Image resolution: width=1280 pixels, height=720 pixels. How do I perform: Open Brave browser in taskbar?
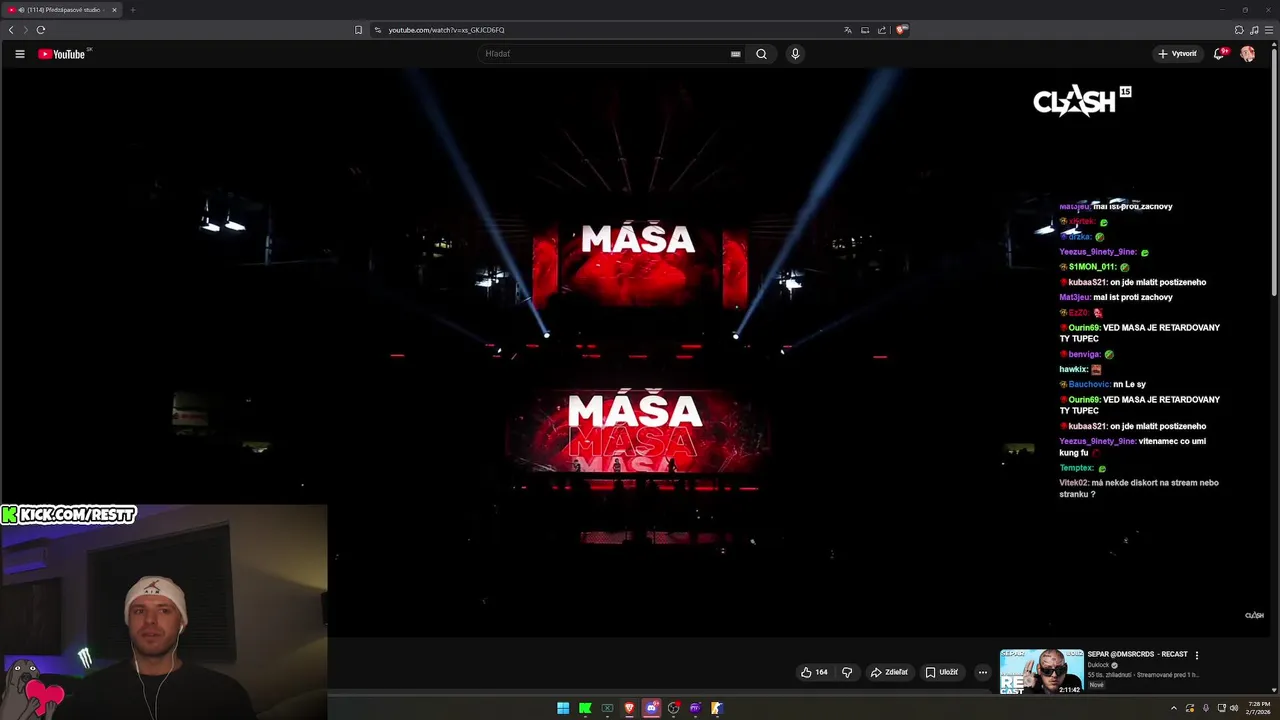click(629, 708)
